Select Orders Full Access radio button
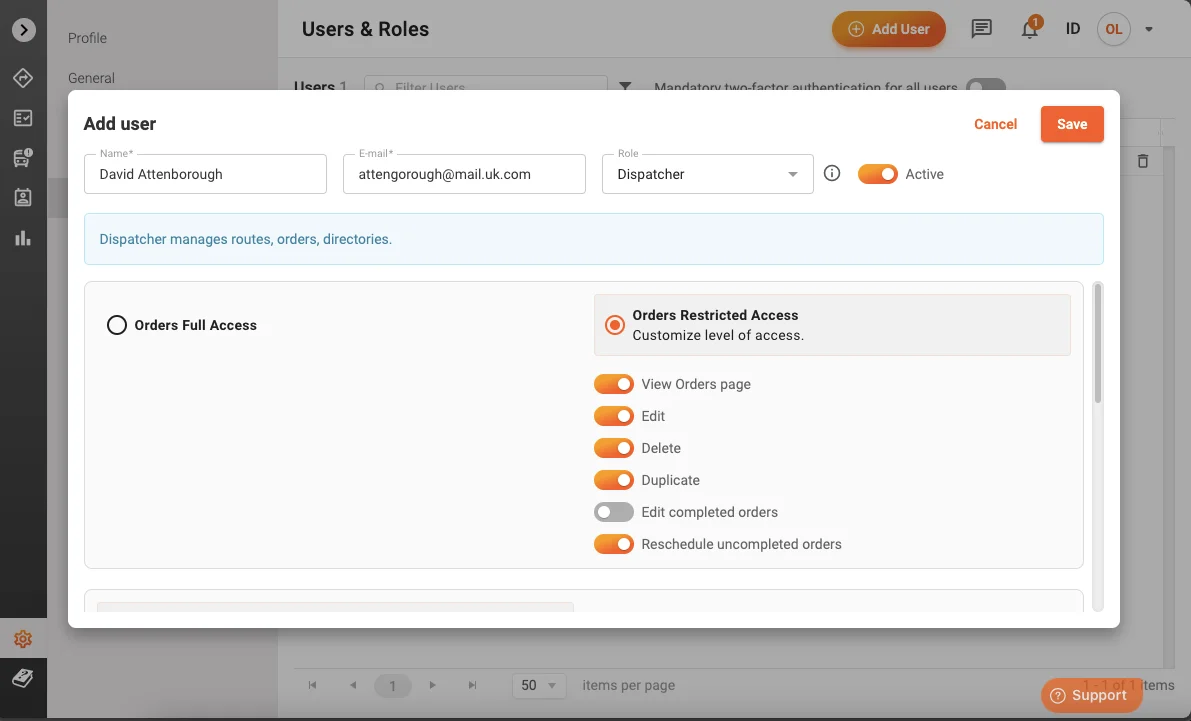 [116, 325]
